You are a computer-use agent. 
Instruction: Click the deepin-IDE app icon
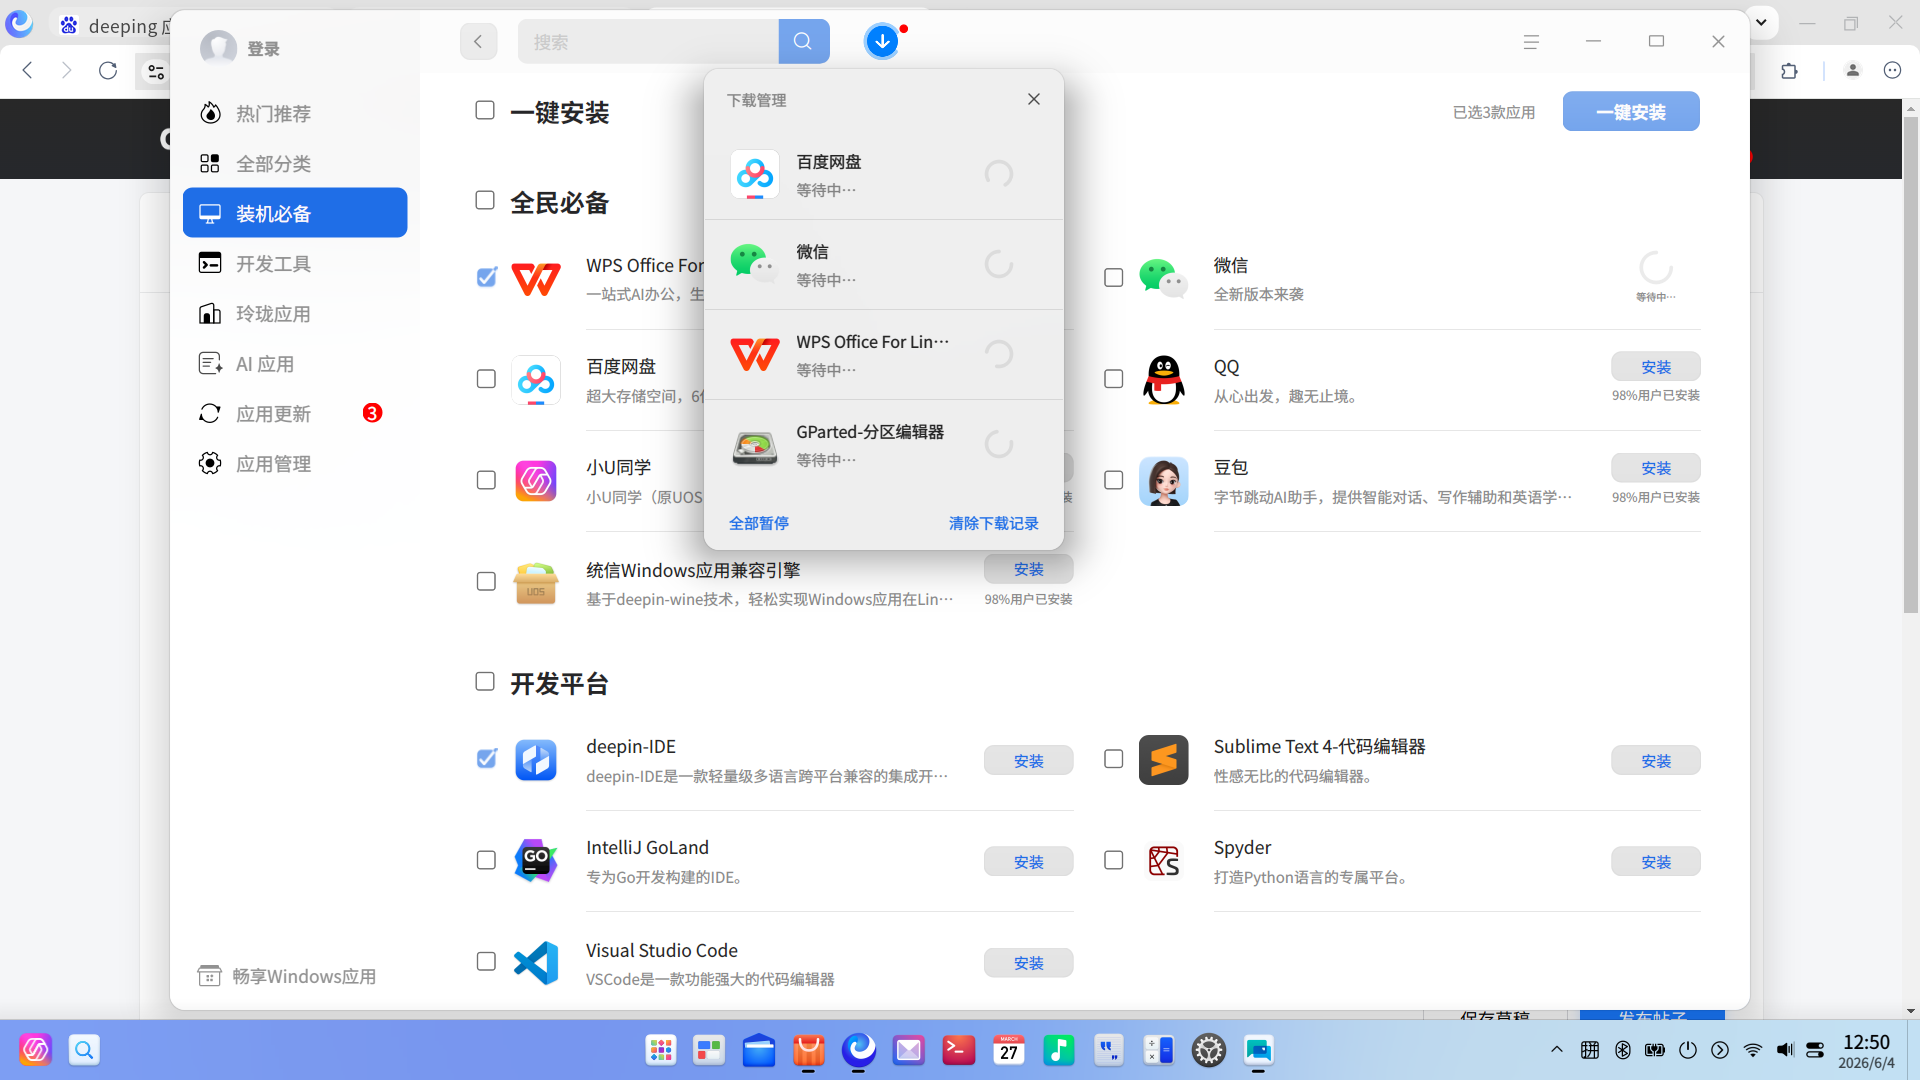click(536, 760)
